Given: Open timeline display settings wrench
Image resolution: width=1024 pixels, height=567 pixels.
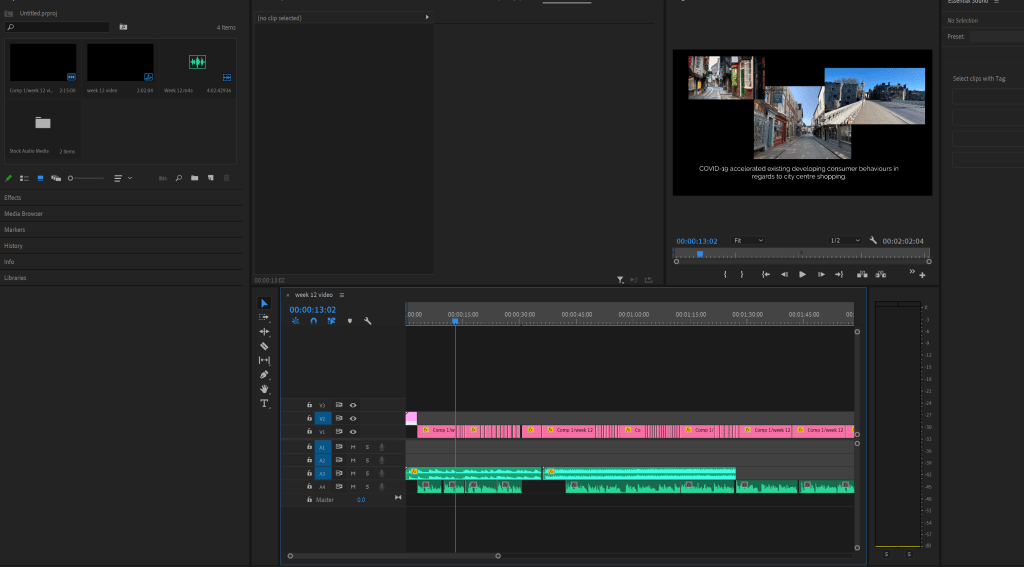Looking at the screenshot, I should pyautogui.click(x=368, y=321).
